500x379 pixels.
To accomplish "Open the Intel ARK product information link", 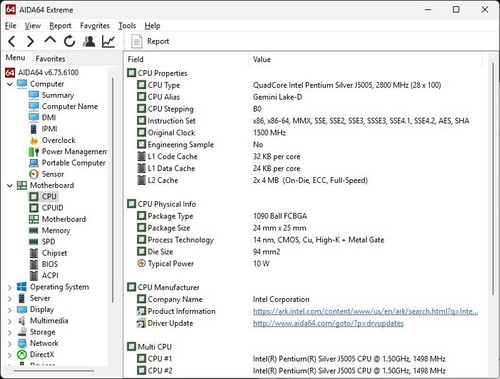I will coord(365,311).
